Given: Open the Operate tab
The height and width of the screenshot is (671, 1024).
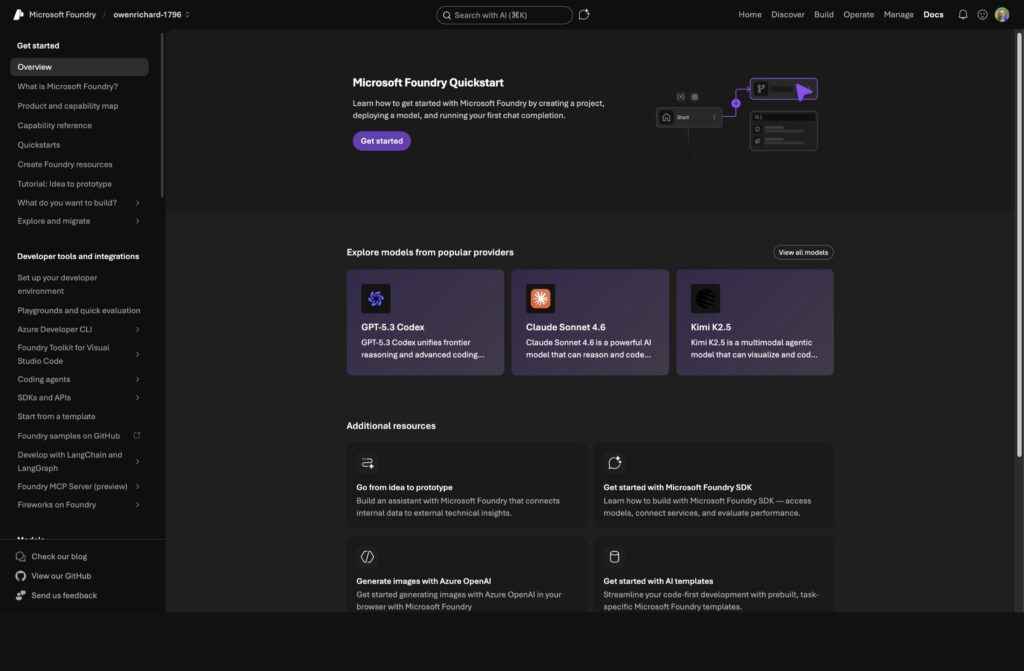Looking at the screenshot, I should coord(858,14).
